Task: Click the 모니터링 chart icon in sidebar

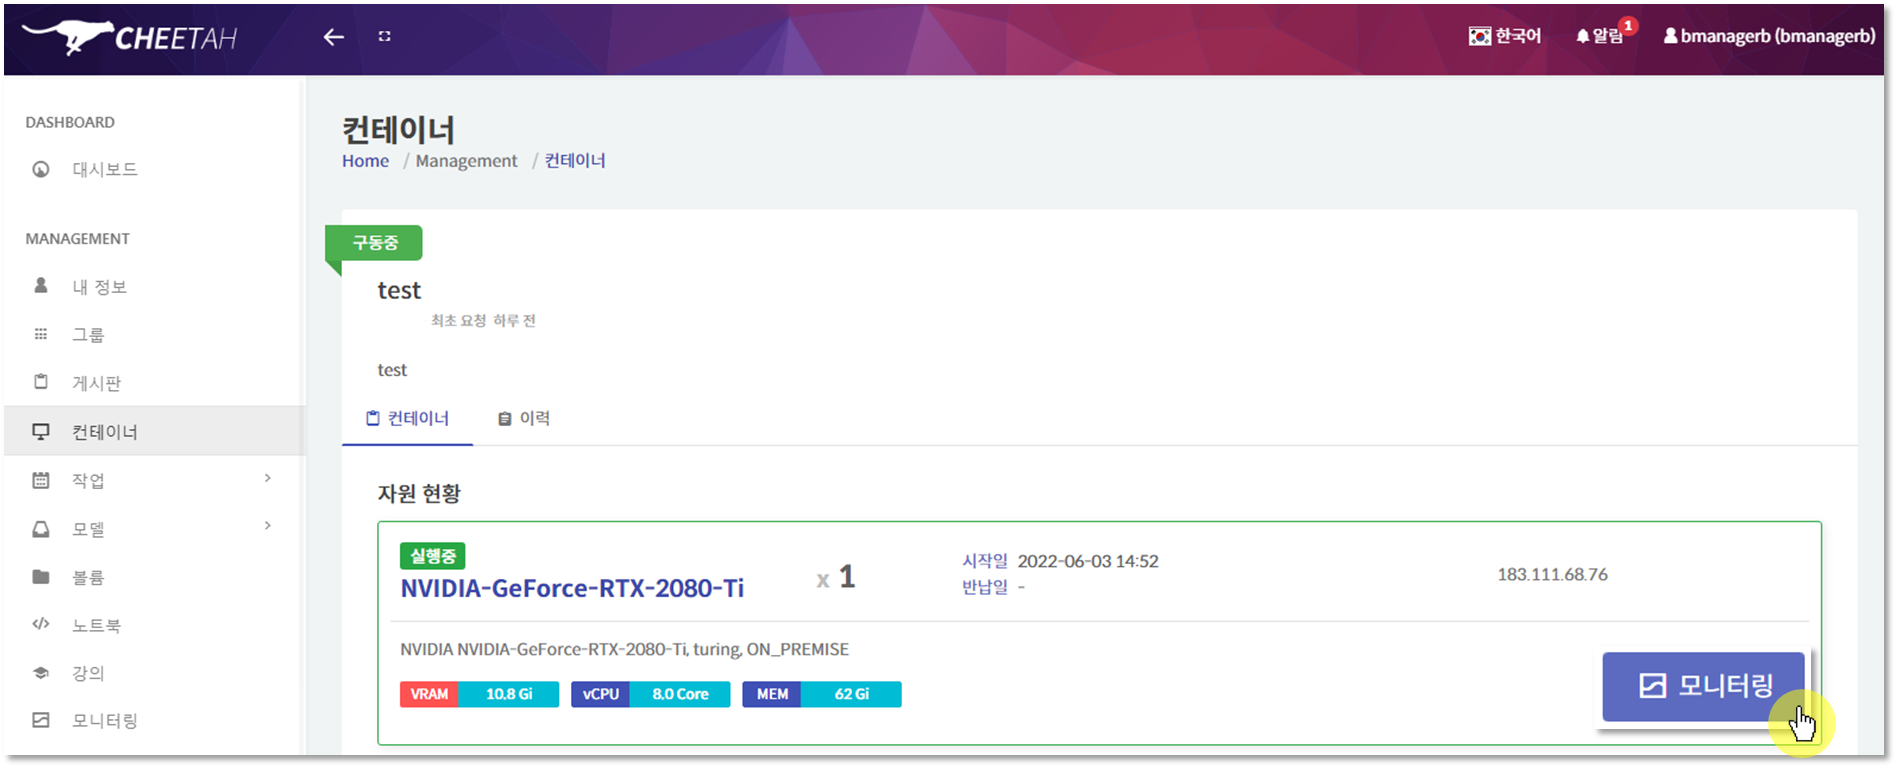Action: coord(41,720)
